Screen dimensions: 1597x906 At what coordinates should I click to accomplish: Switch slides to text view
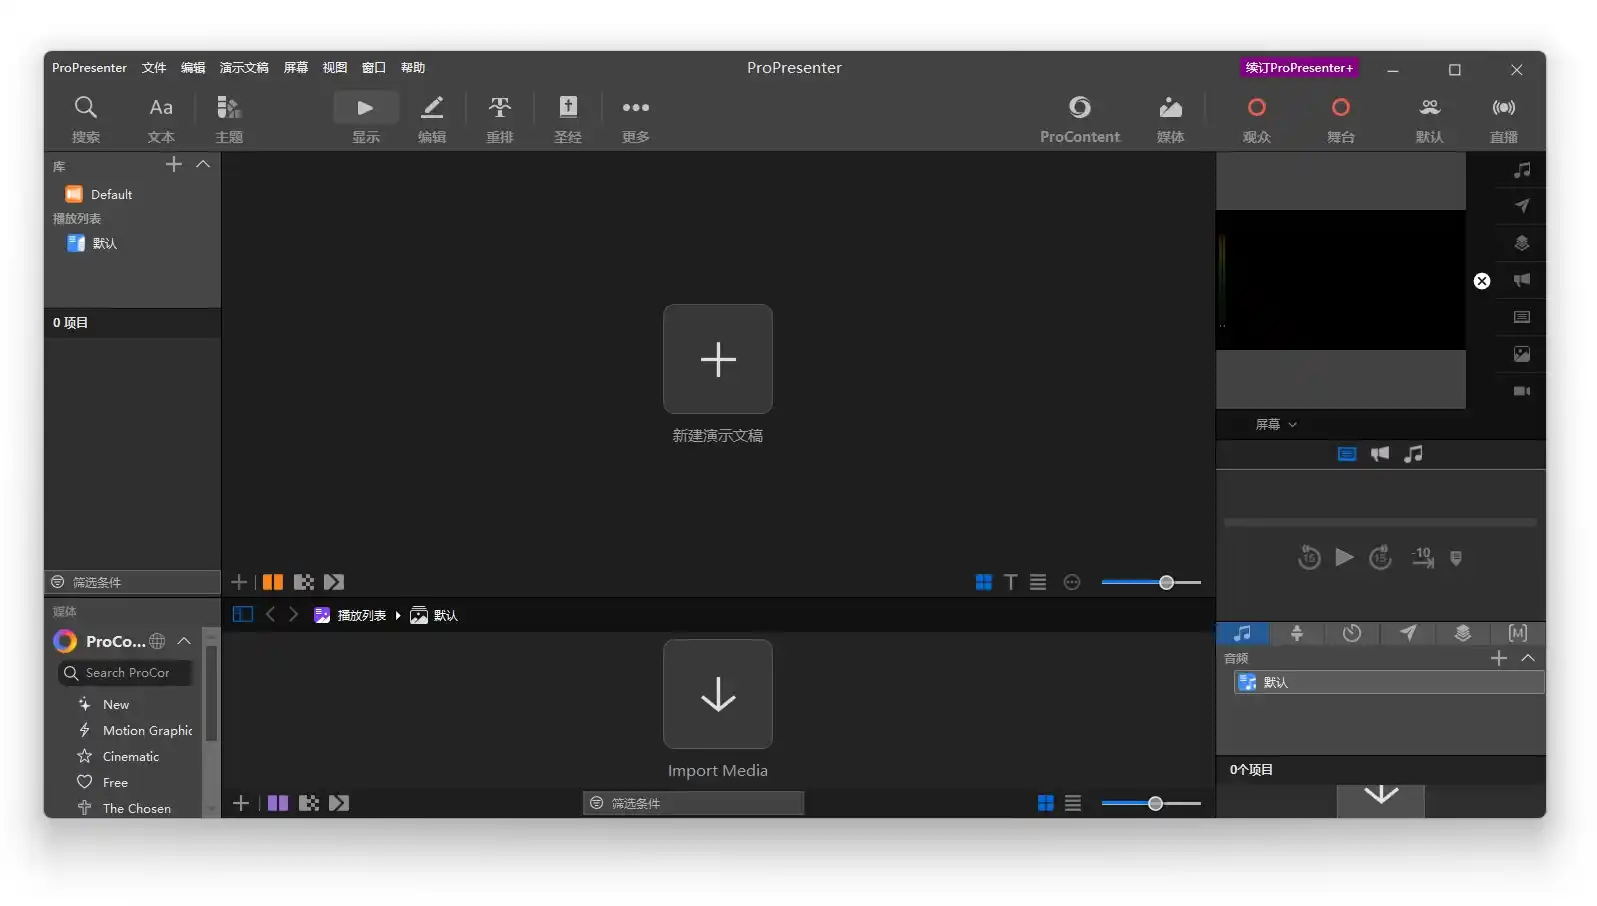(x=1011, y=582)
